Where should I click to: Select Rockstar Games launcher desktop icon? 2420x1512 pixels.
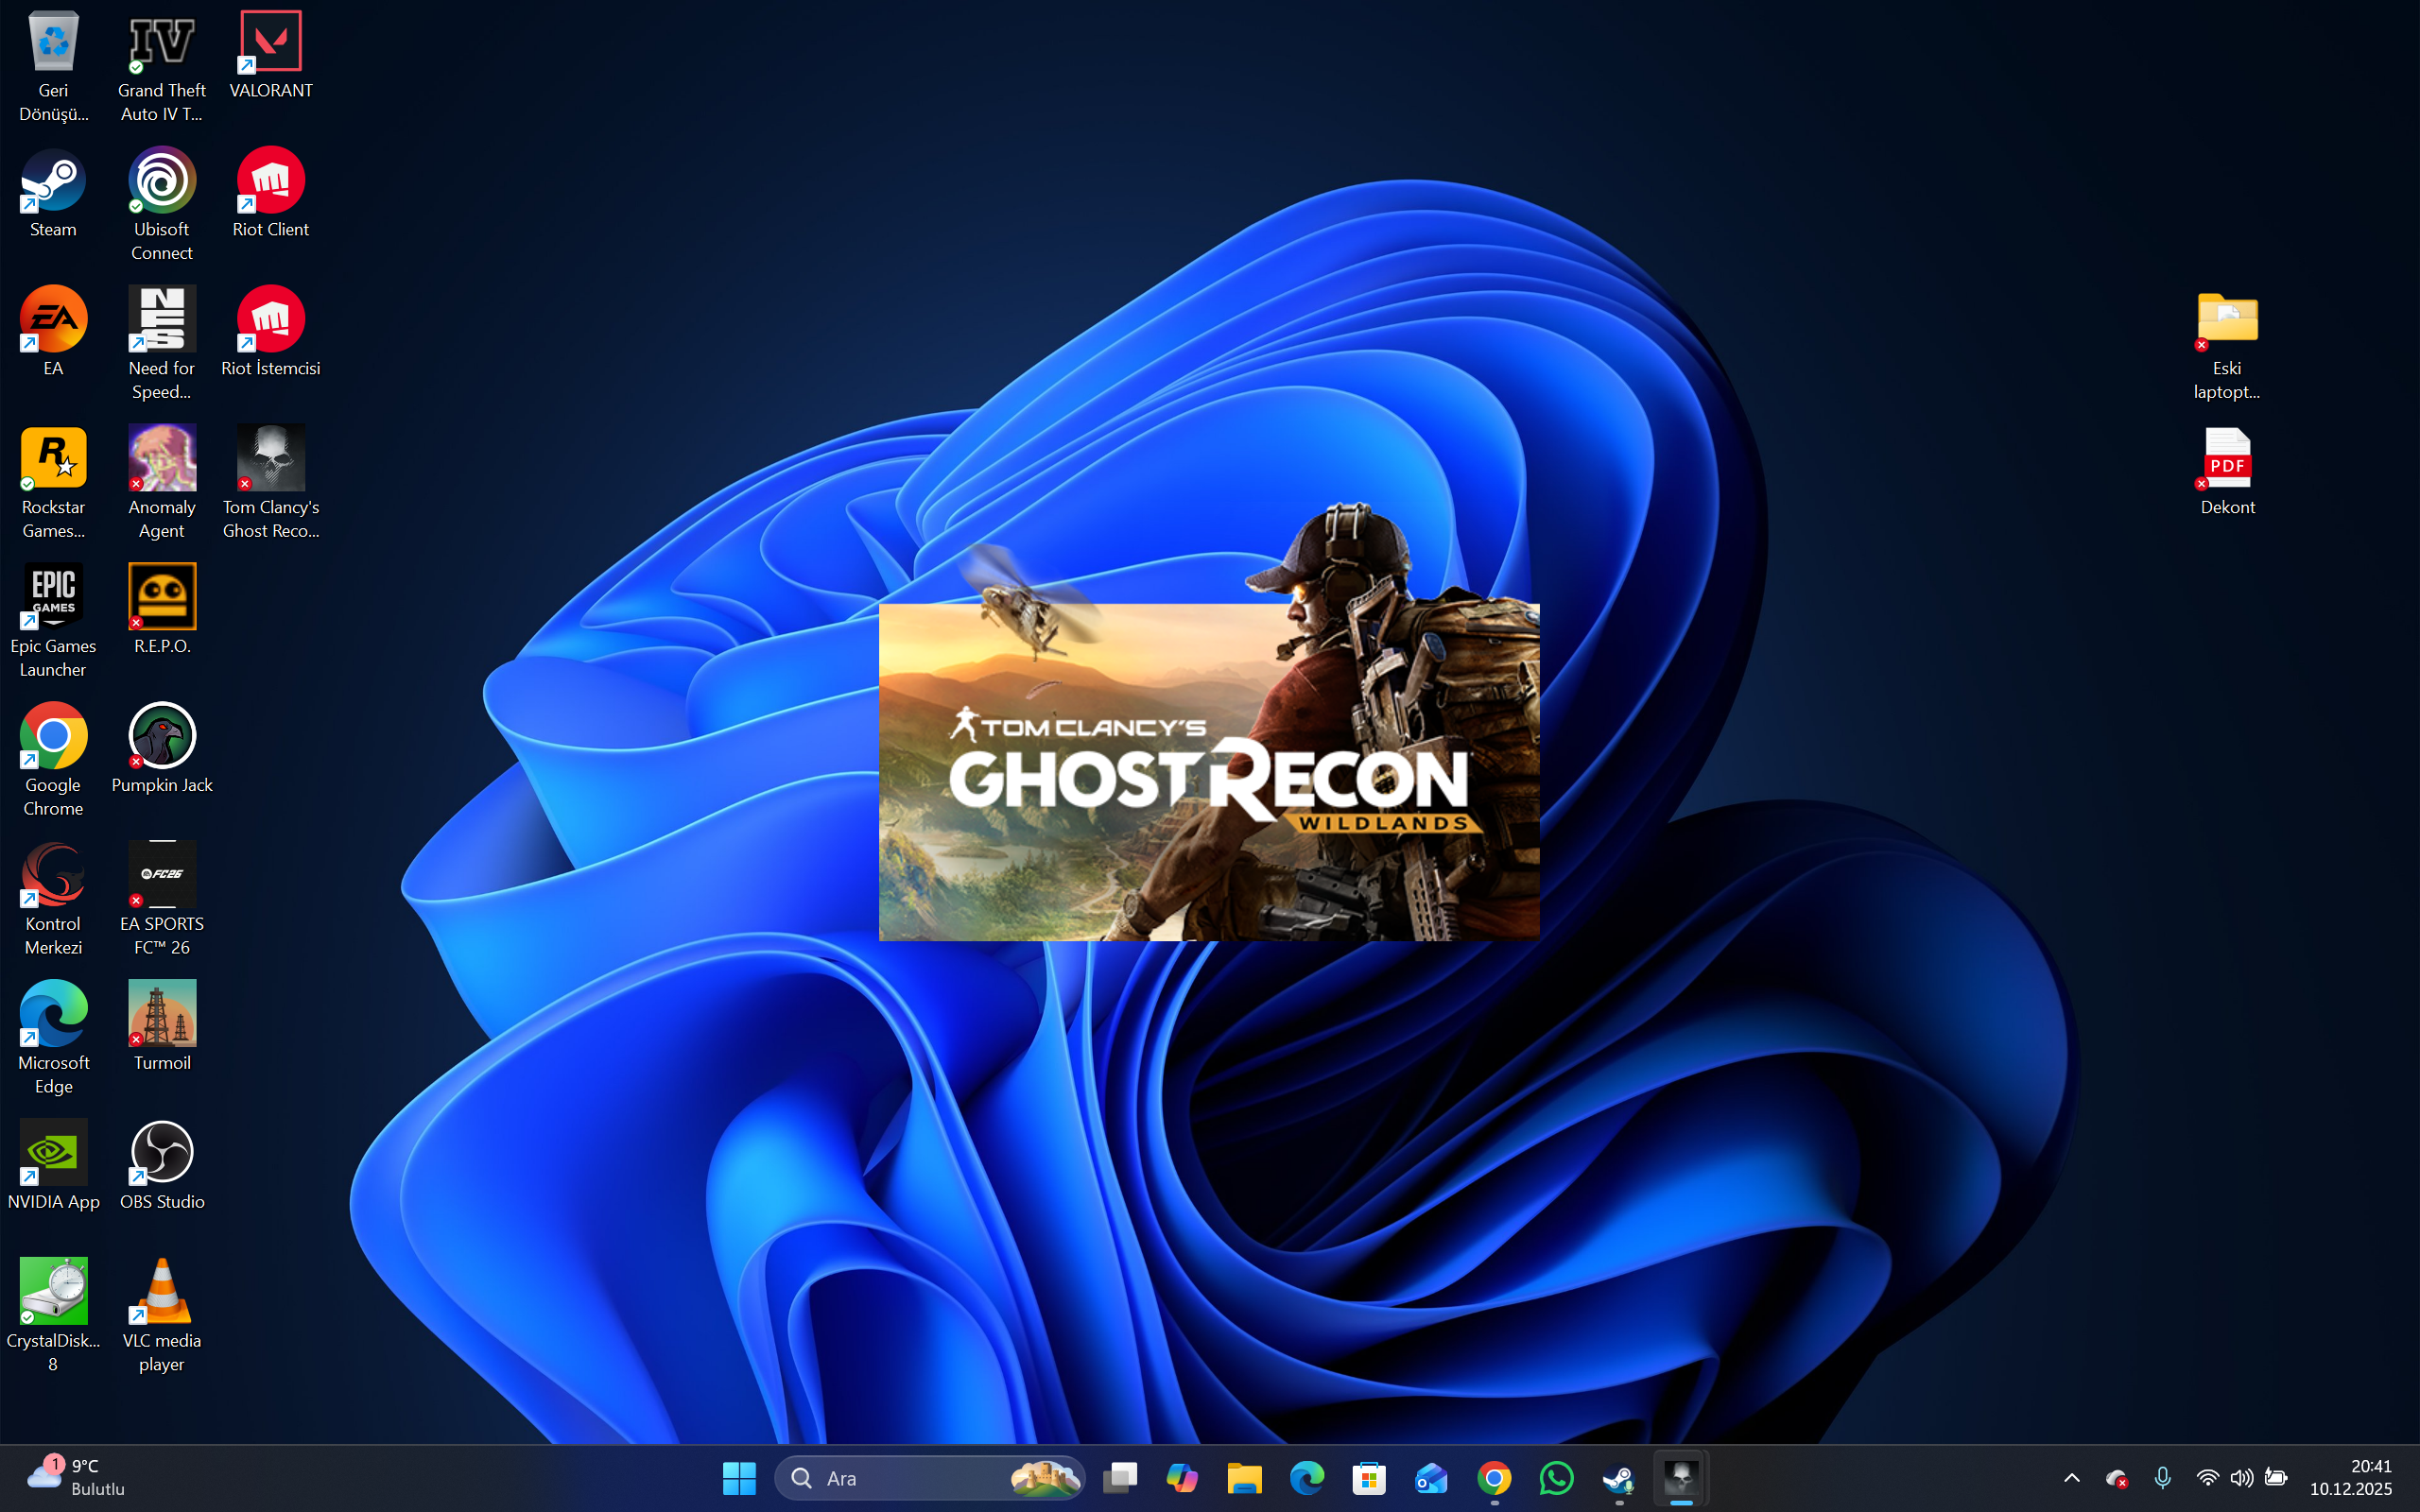(53, 483)
